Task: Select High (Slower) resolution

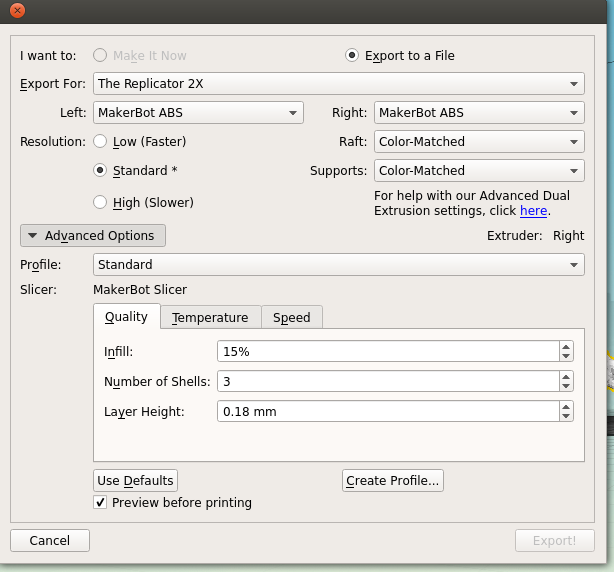Action: (100, 202)
